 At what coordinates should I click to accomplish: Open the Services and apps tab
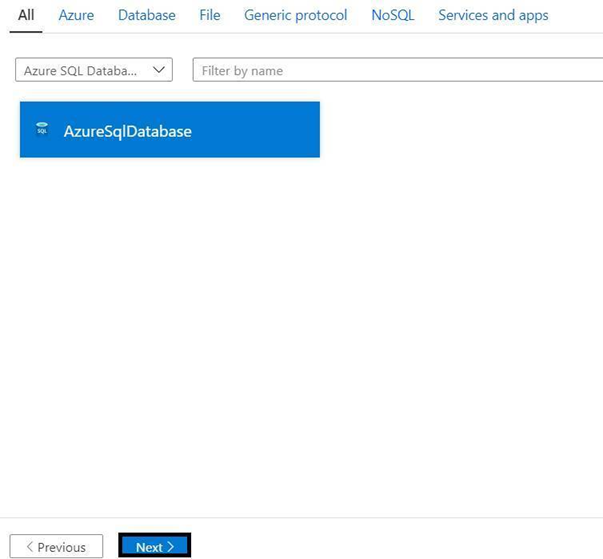coord(493,15)
